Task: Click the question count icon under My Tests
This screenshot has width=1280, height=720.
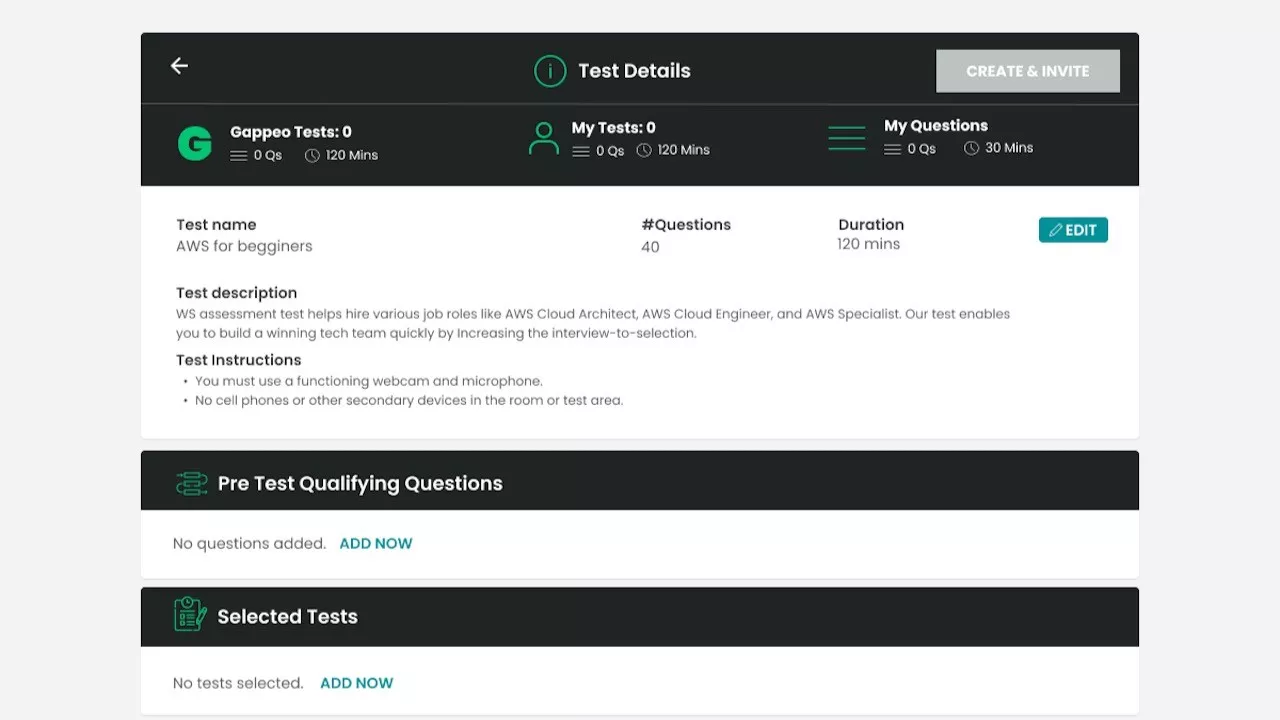Action: pyautogui.click(x=580, y=151)
